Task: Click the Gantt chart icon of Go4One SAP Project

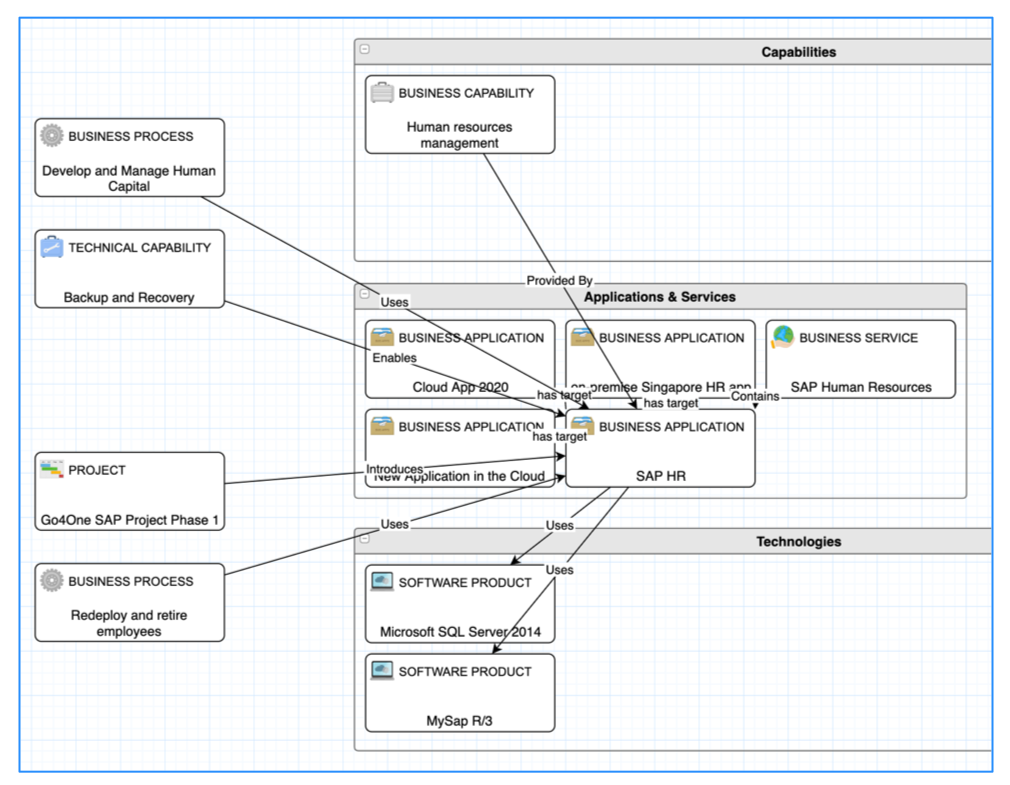Action: click(52, 469)
